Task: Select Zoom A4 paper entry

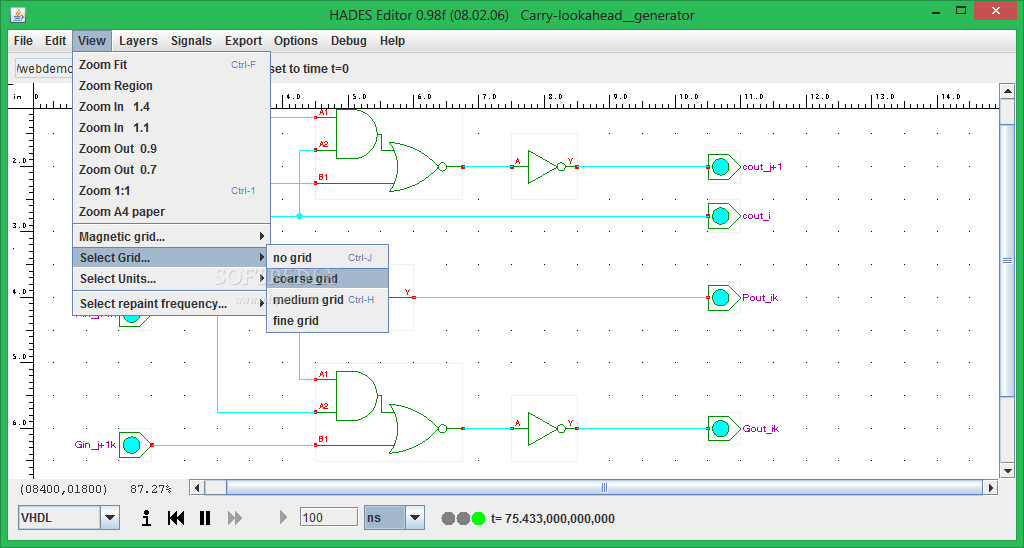Action: pos(171,211)
